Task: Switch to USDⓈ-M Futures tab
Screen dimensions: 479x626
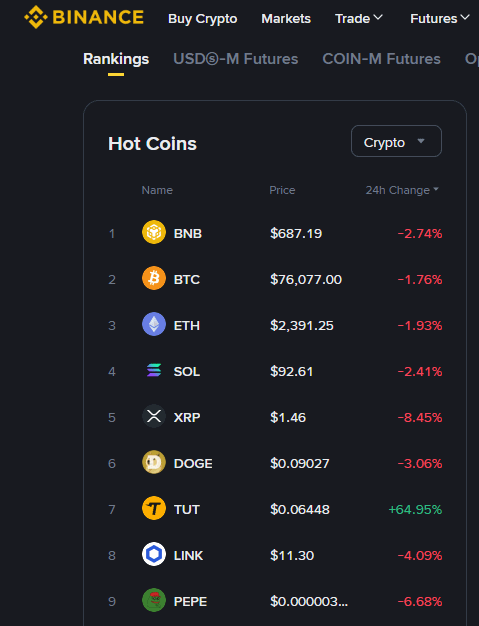Action: point(236,59)
